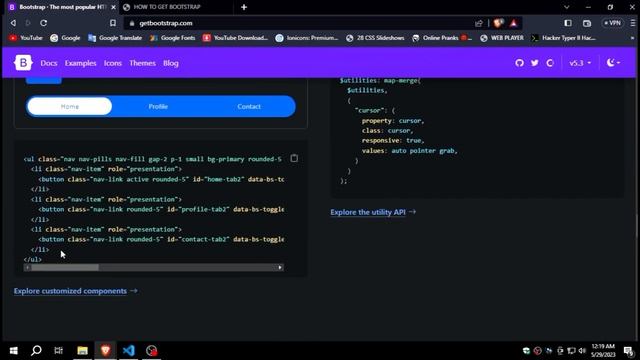The width and height of the screenshot is (640, 360).
Task: Show more bookmarks overflow arrow
Action: [x=632, y=38]
